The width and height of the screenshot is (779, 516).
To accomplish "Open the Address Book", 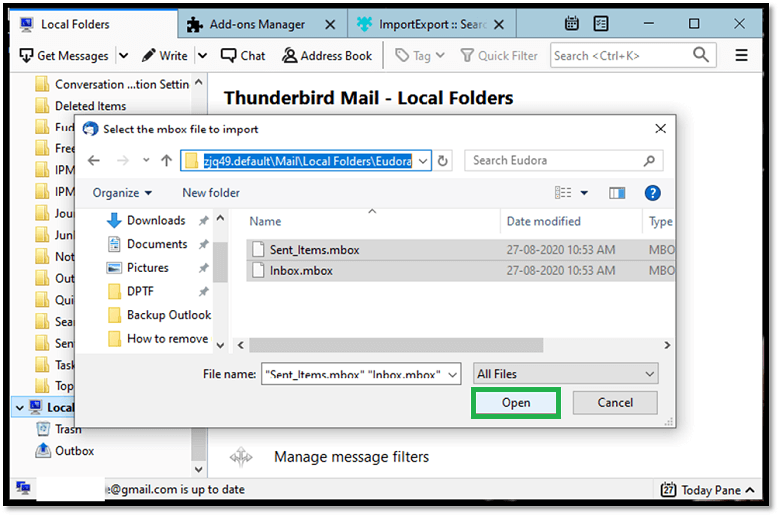I will coord(327,56).
